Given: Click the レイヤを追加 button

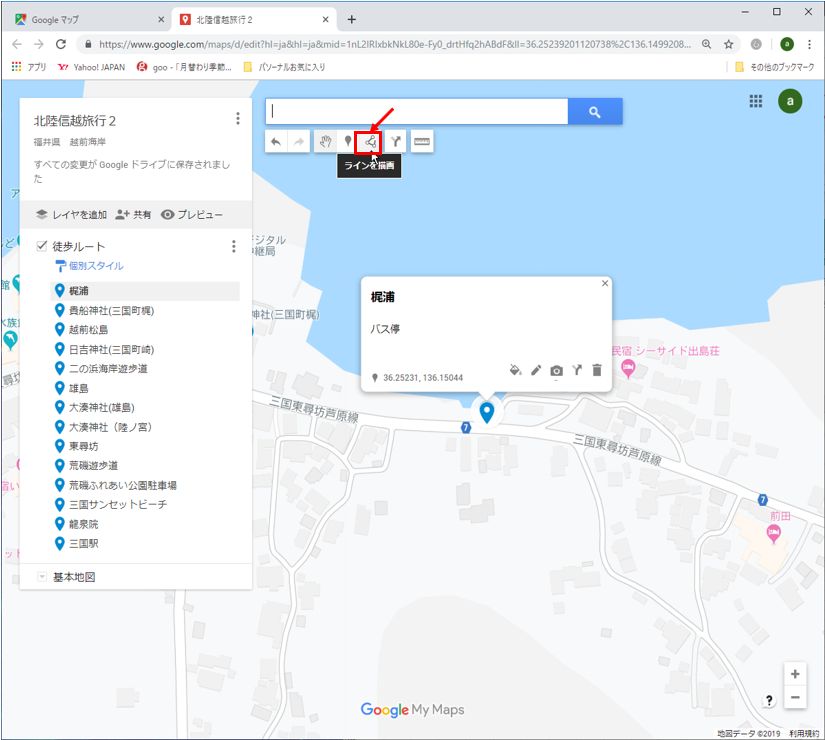Looking at the screenshot, I should click(71, 214).
